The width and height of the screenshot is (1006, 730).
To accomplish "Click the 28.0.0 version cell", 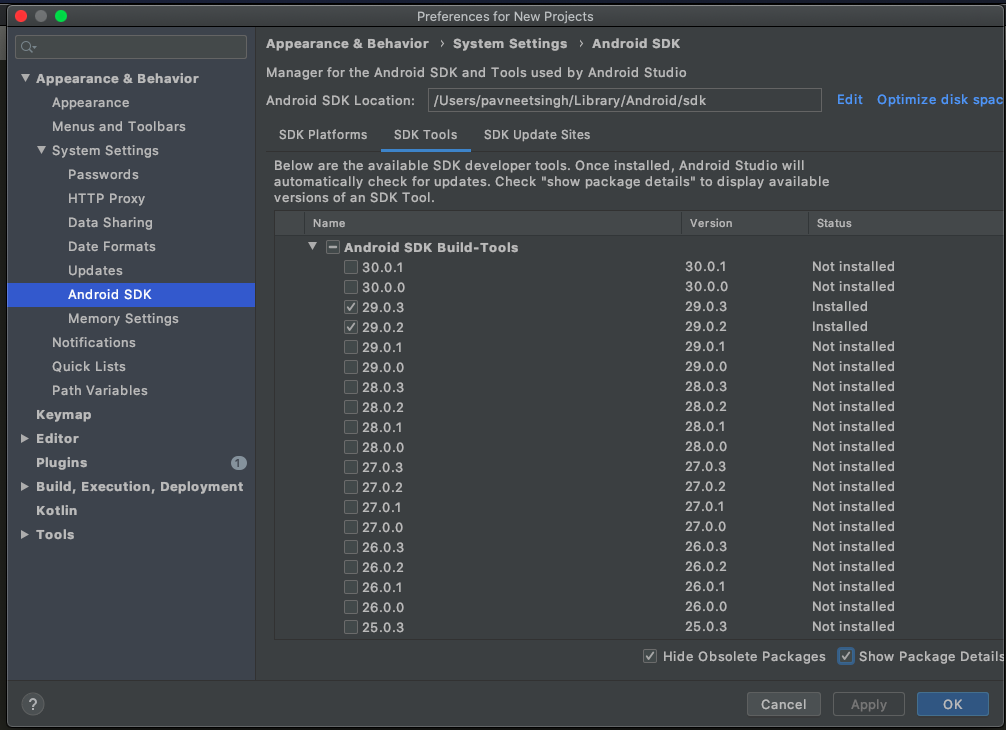I will click(x=706, y=446).
